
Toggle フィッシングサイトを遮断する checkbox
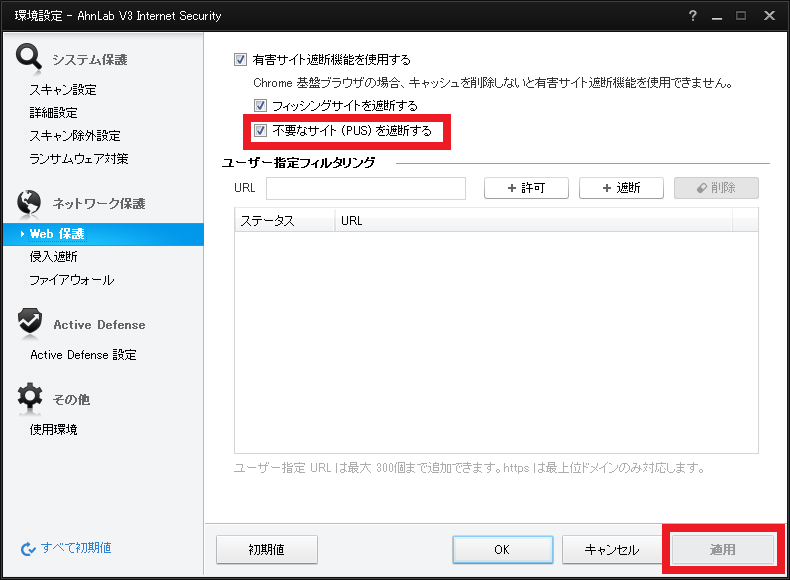260,105
